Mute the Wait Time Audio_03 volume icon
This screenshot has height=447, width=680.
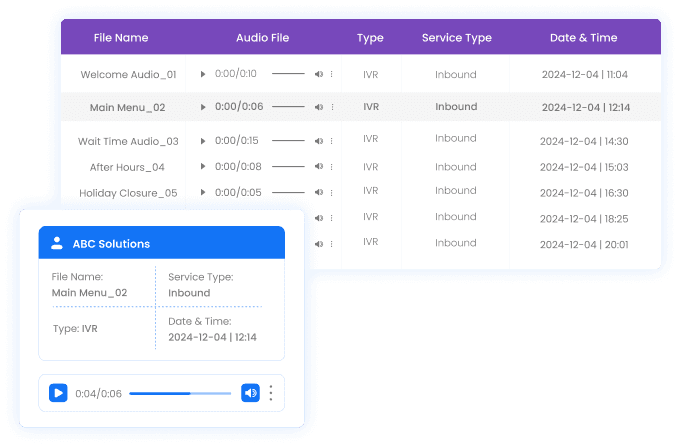(319, 141)
